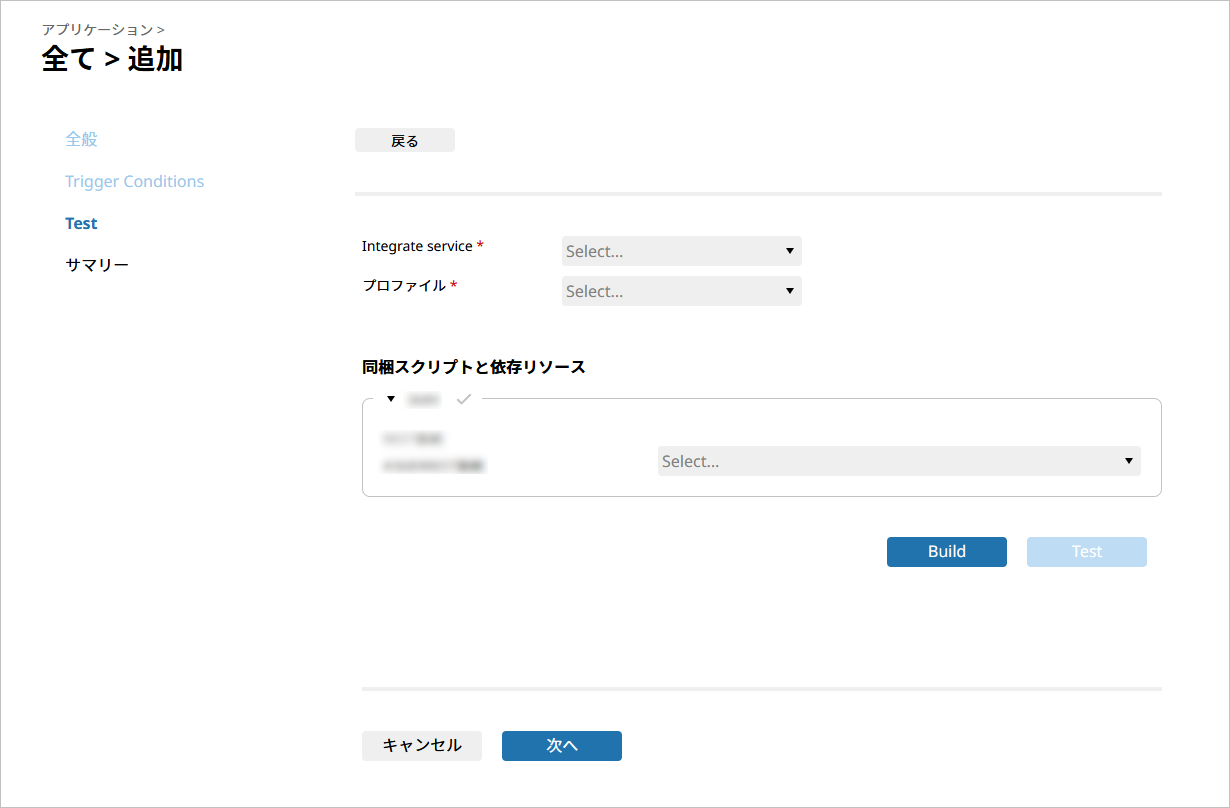The height and width of the screenshot is (808, 1230).
Task: Click the プロファイル dropdown arrow icon
Action: click(789, 291)
